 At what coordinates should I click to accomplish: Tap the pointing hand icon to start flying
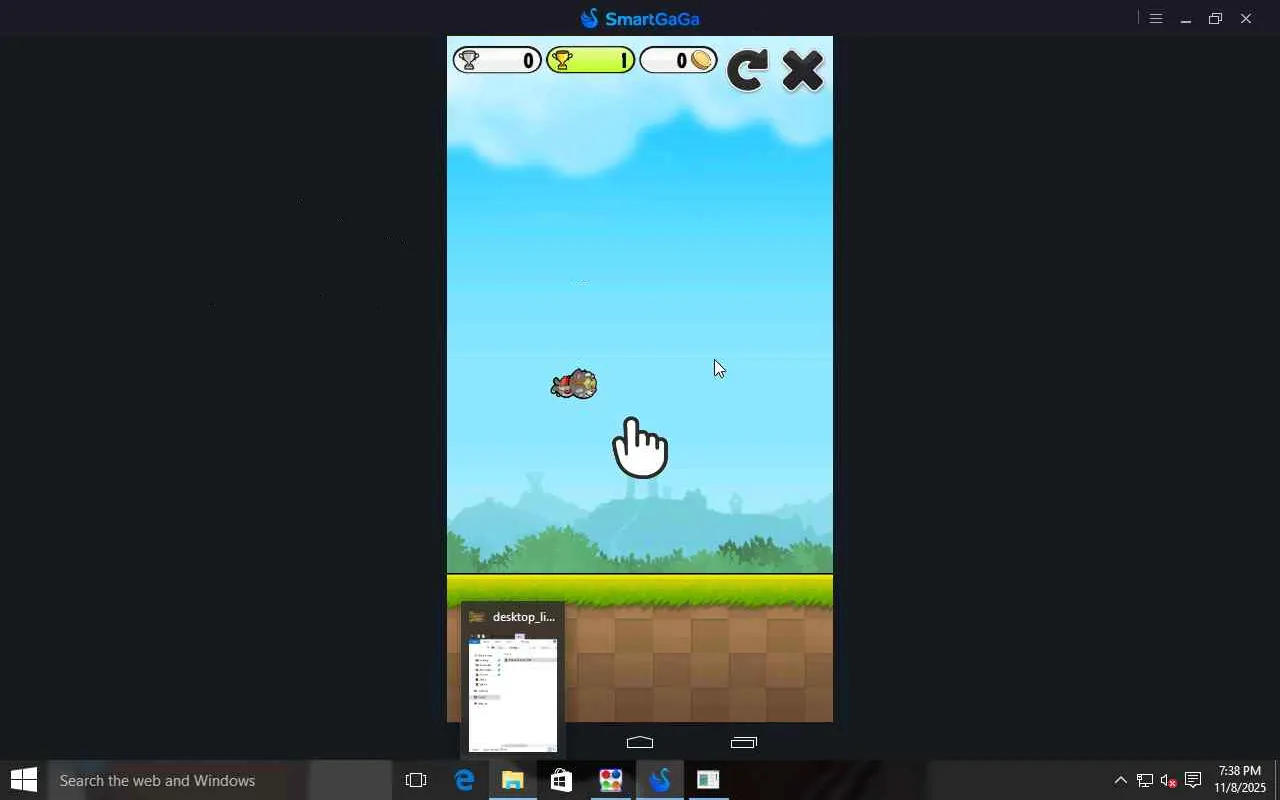[640, 447]
